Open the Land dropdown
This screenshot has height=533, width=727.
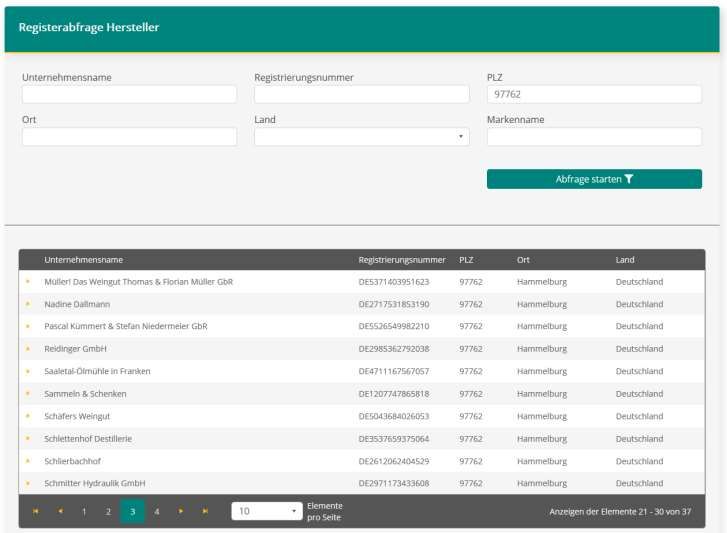point(361,137)
